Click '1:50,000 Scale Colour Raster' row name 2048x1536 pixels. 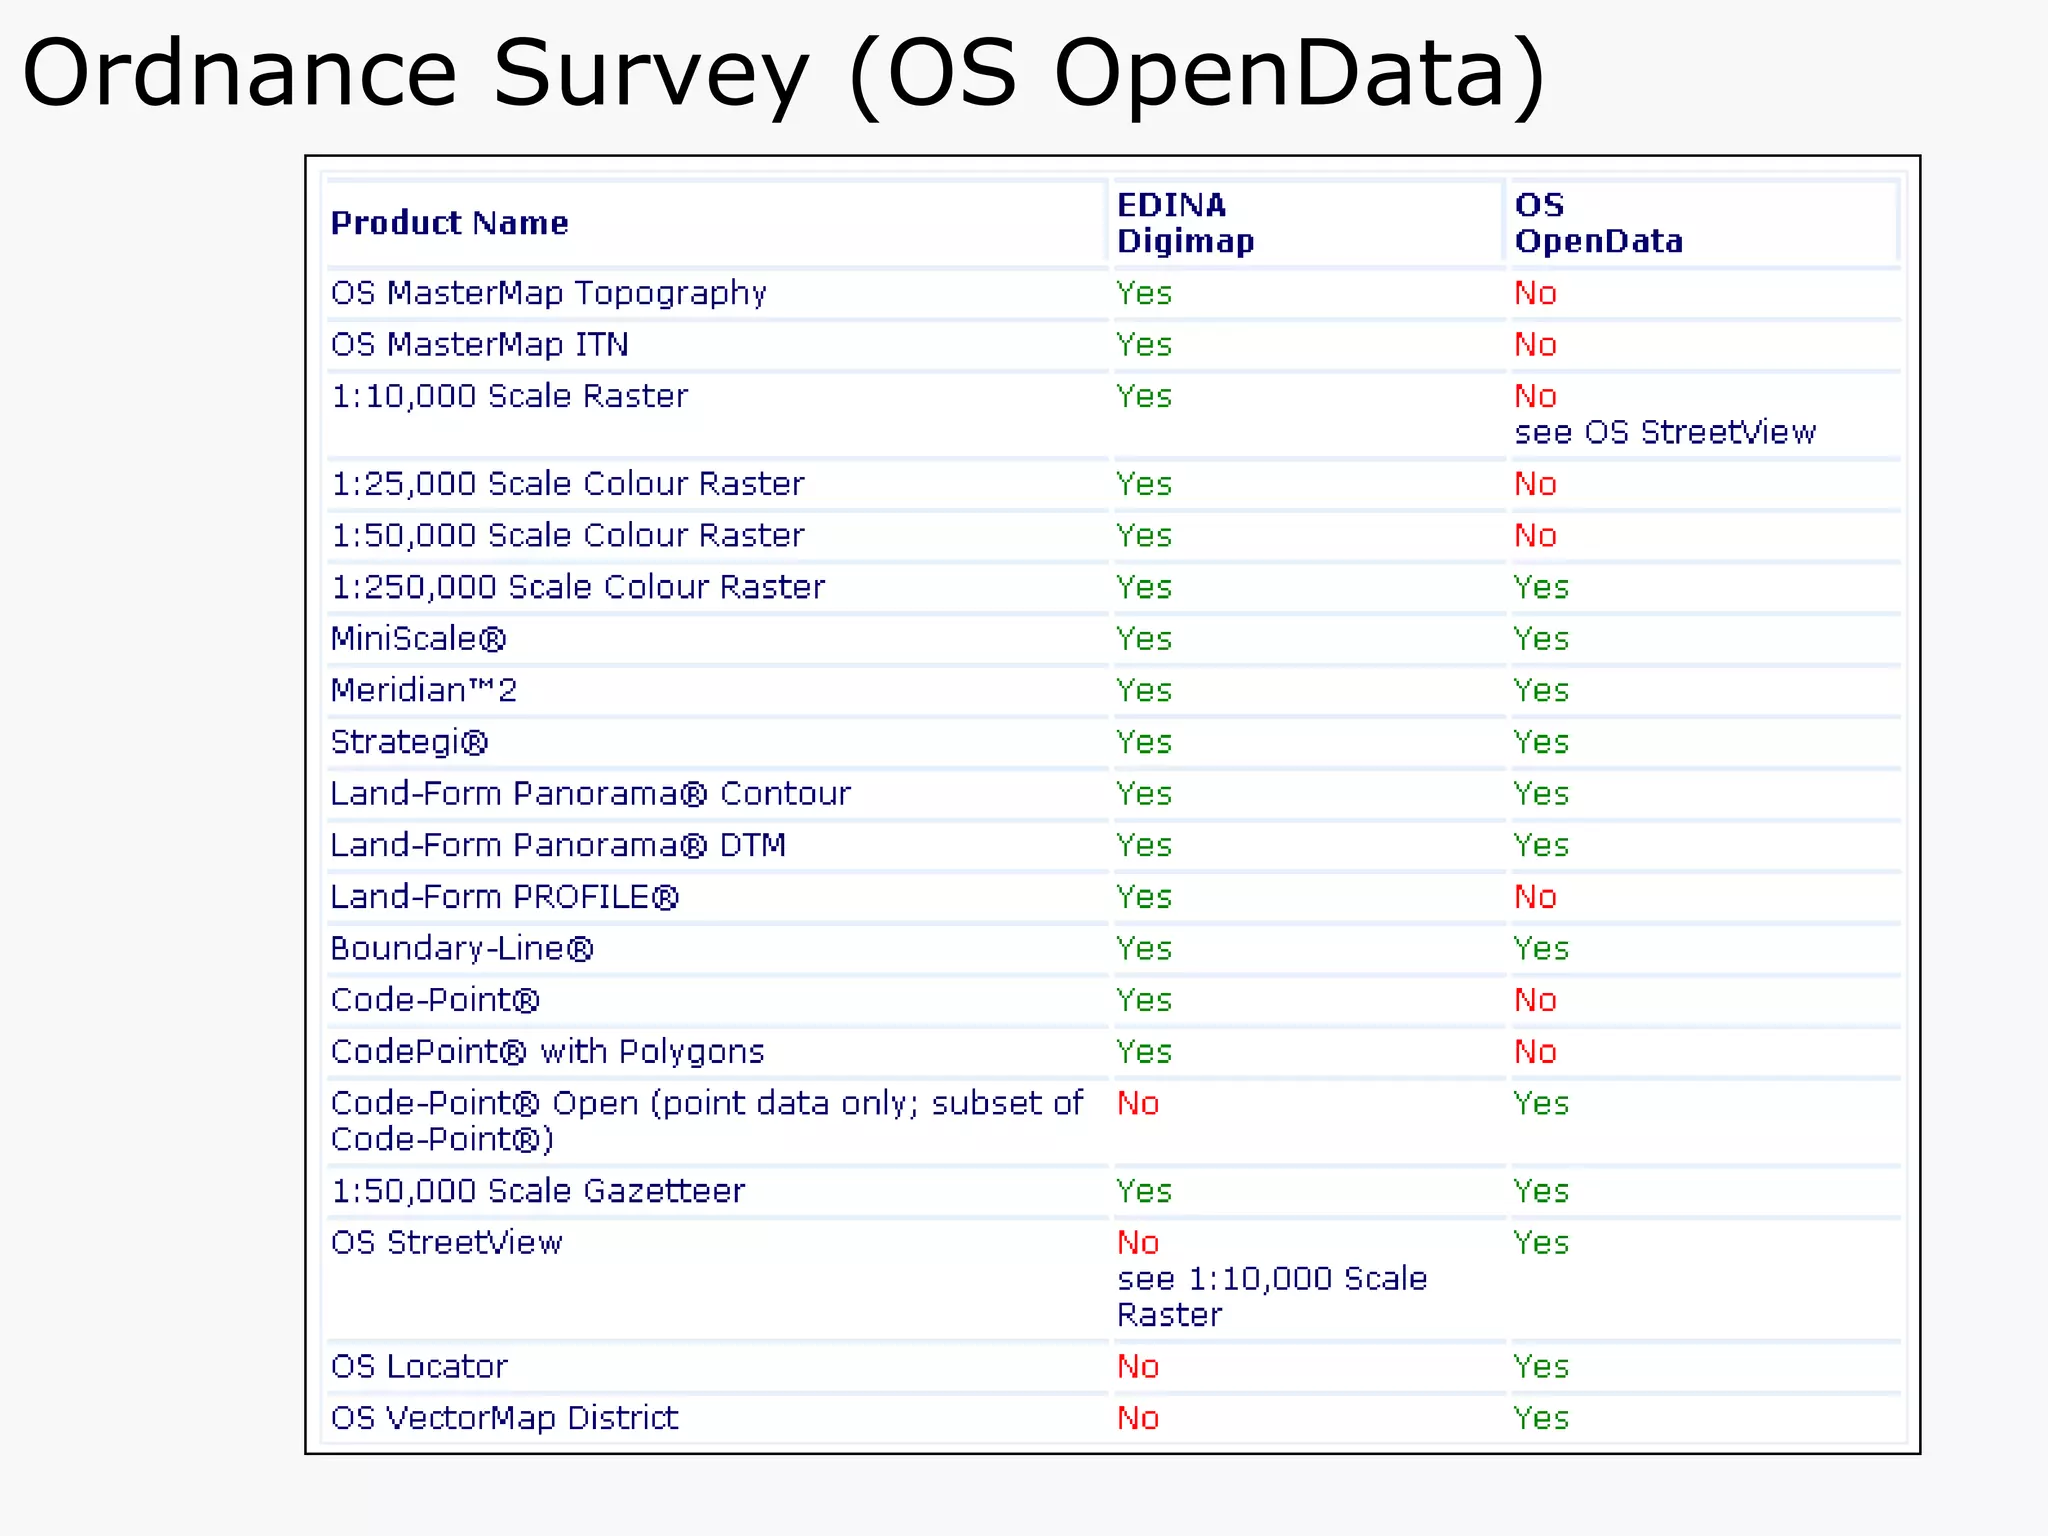pos(567,535)
